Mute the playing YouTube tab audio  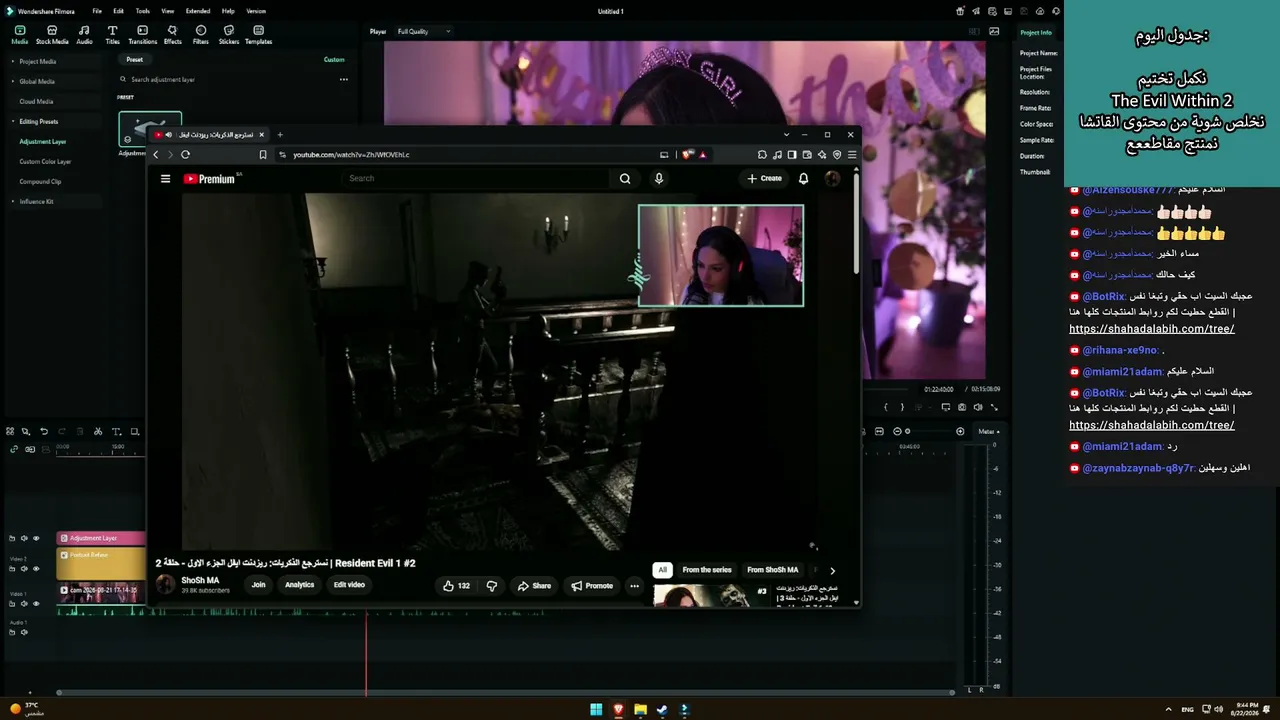[x=168, y=135]
